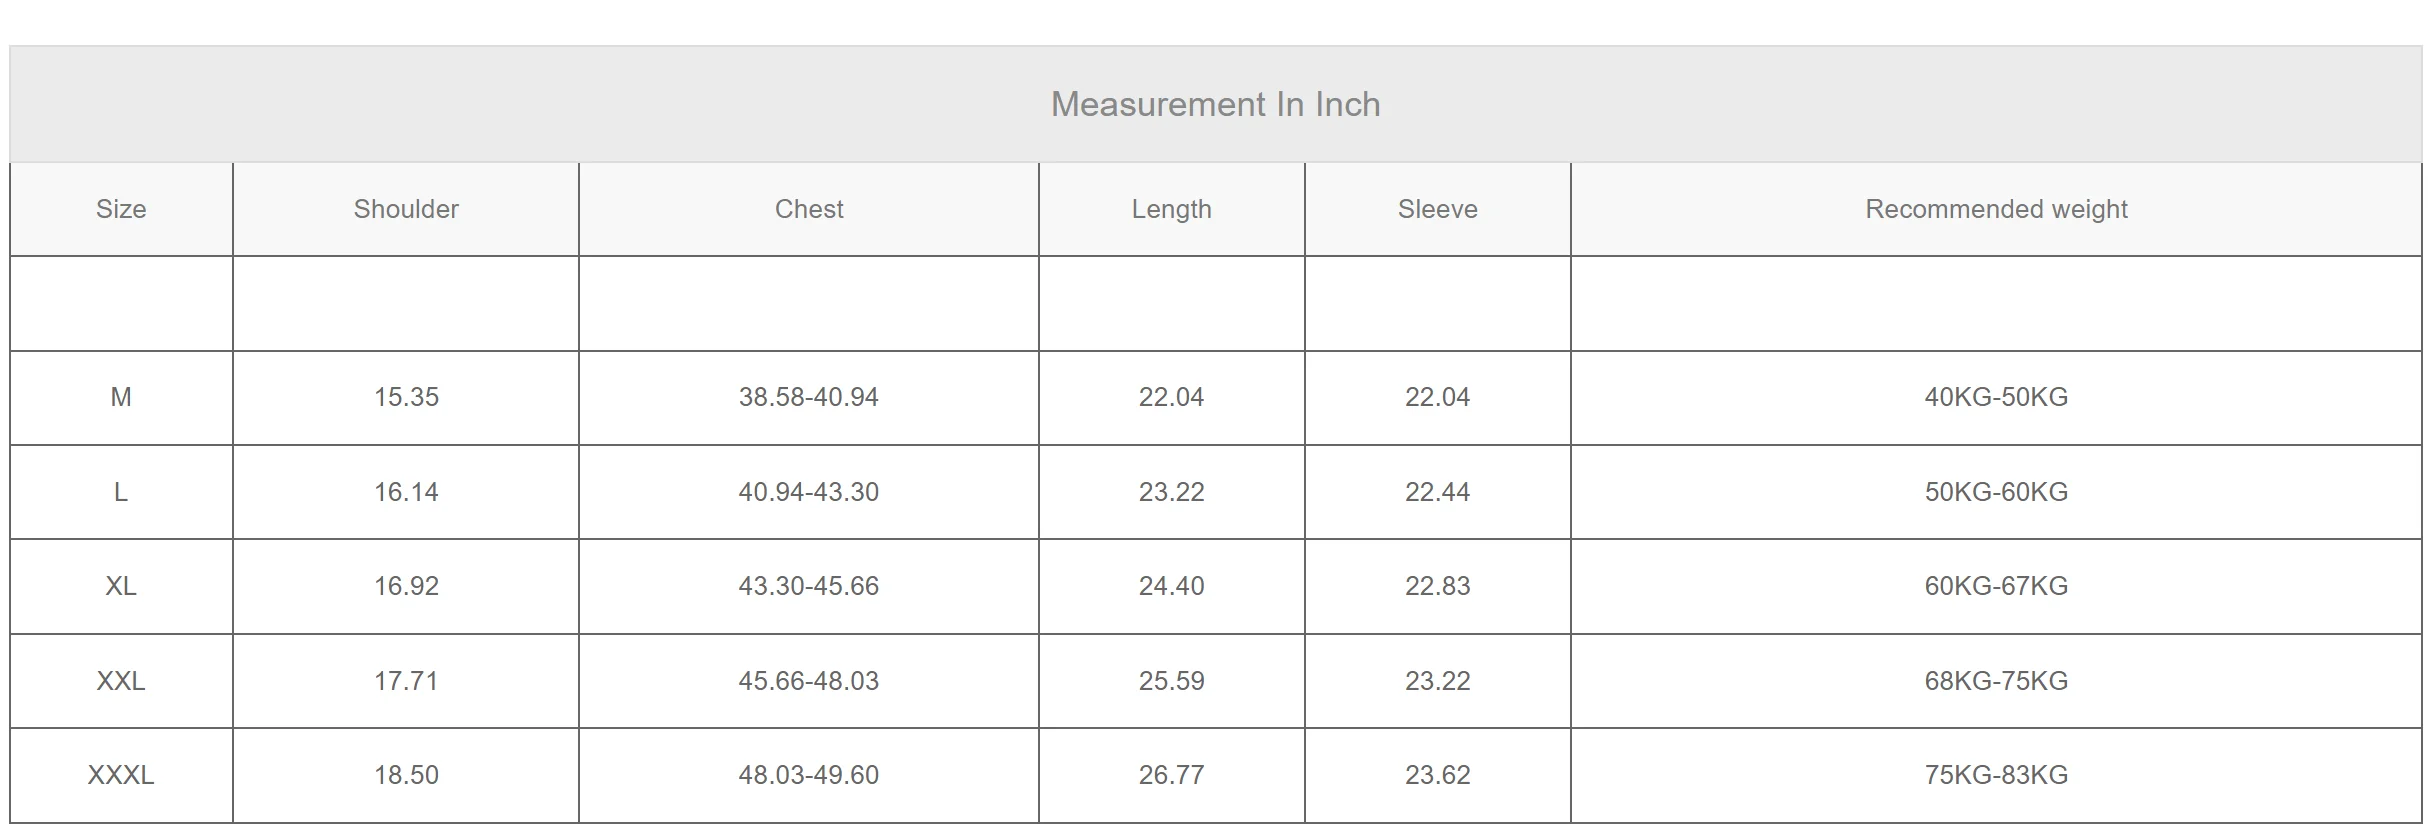Click the Length column header

pos(1171,209)
